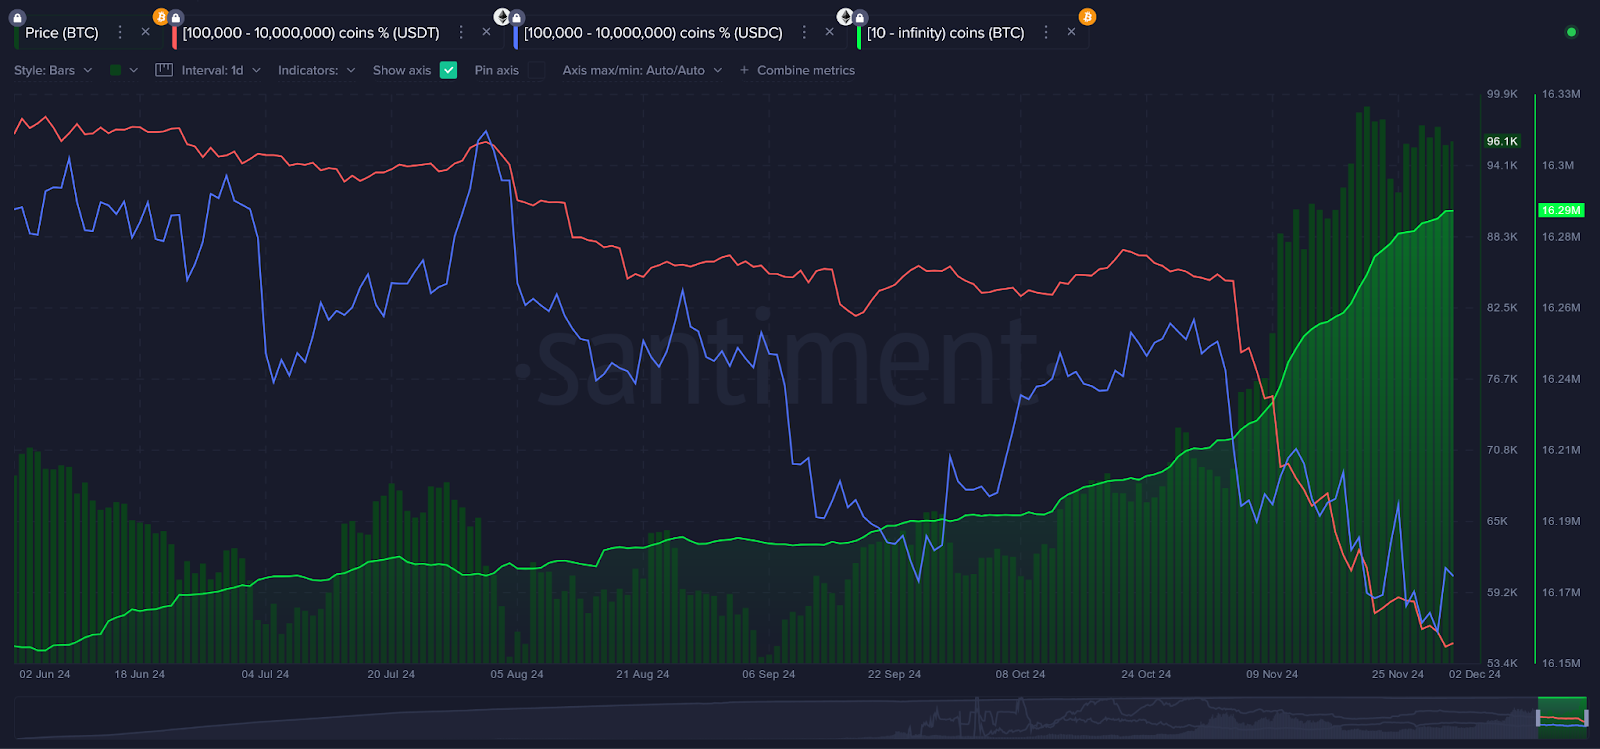Click the 16.33M holdings axis label
Viewport: 1600px width, 749px height.
click(1561, 94)
